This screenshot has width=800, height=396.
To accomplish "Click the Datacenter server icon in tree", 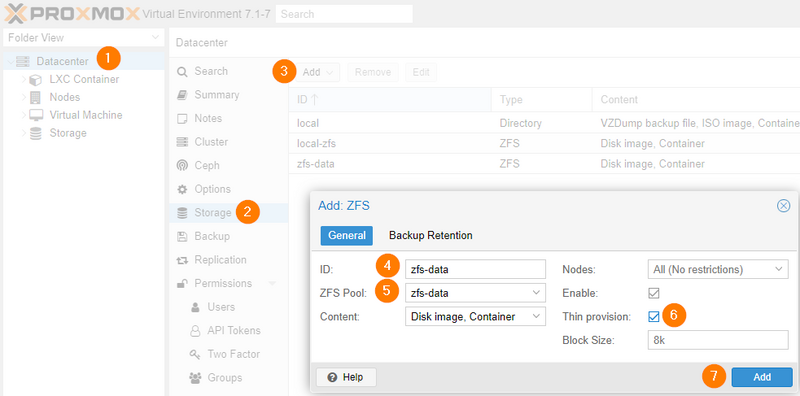I will click(x=23, y=62).
